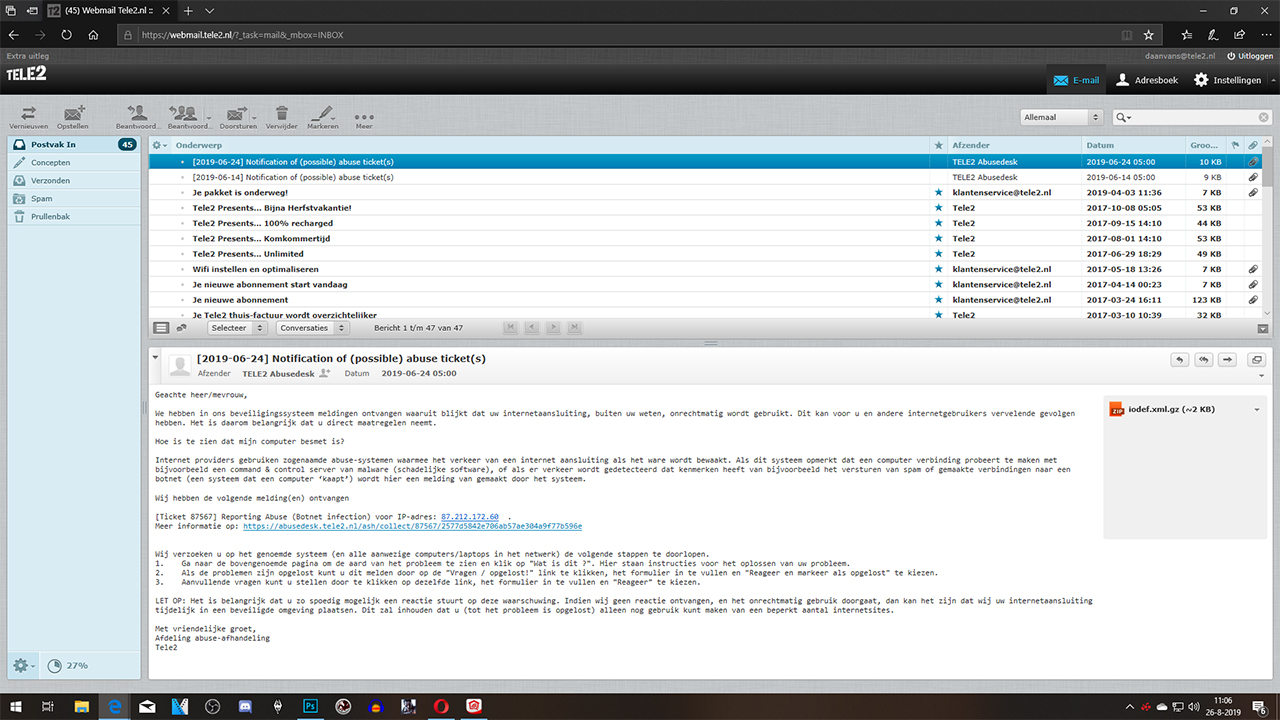Open Prullenbak trash folder
Viewport: 1280px width, 720px height.
[x=73, y=216]
